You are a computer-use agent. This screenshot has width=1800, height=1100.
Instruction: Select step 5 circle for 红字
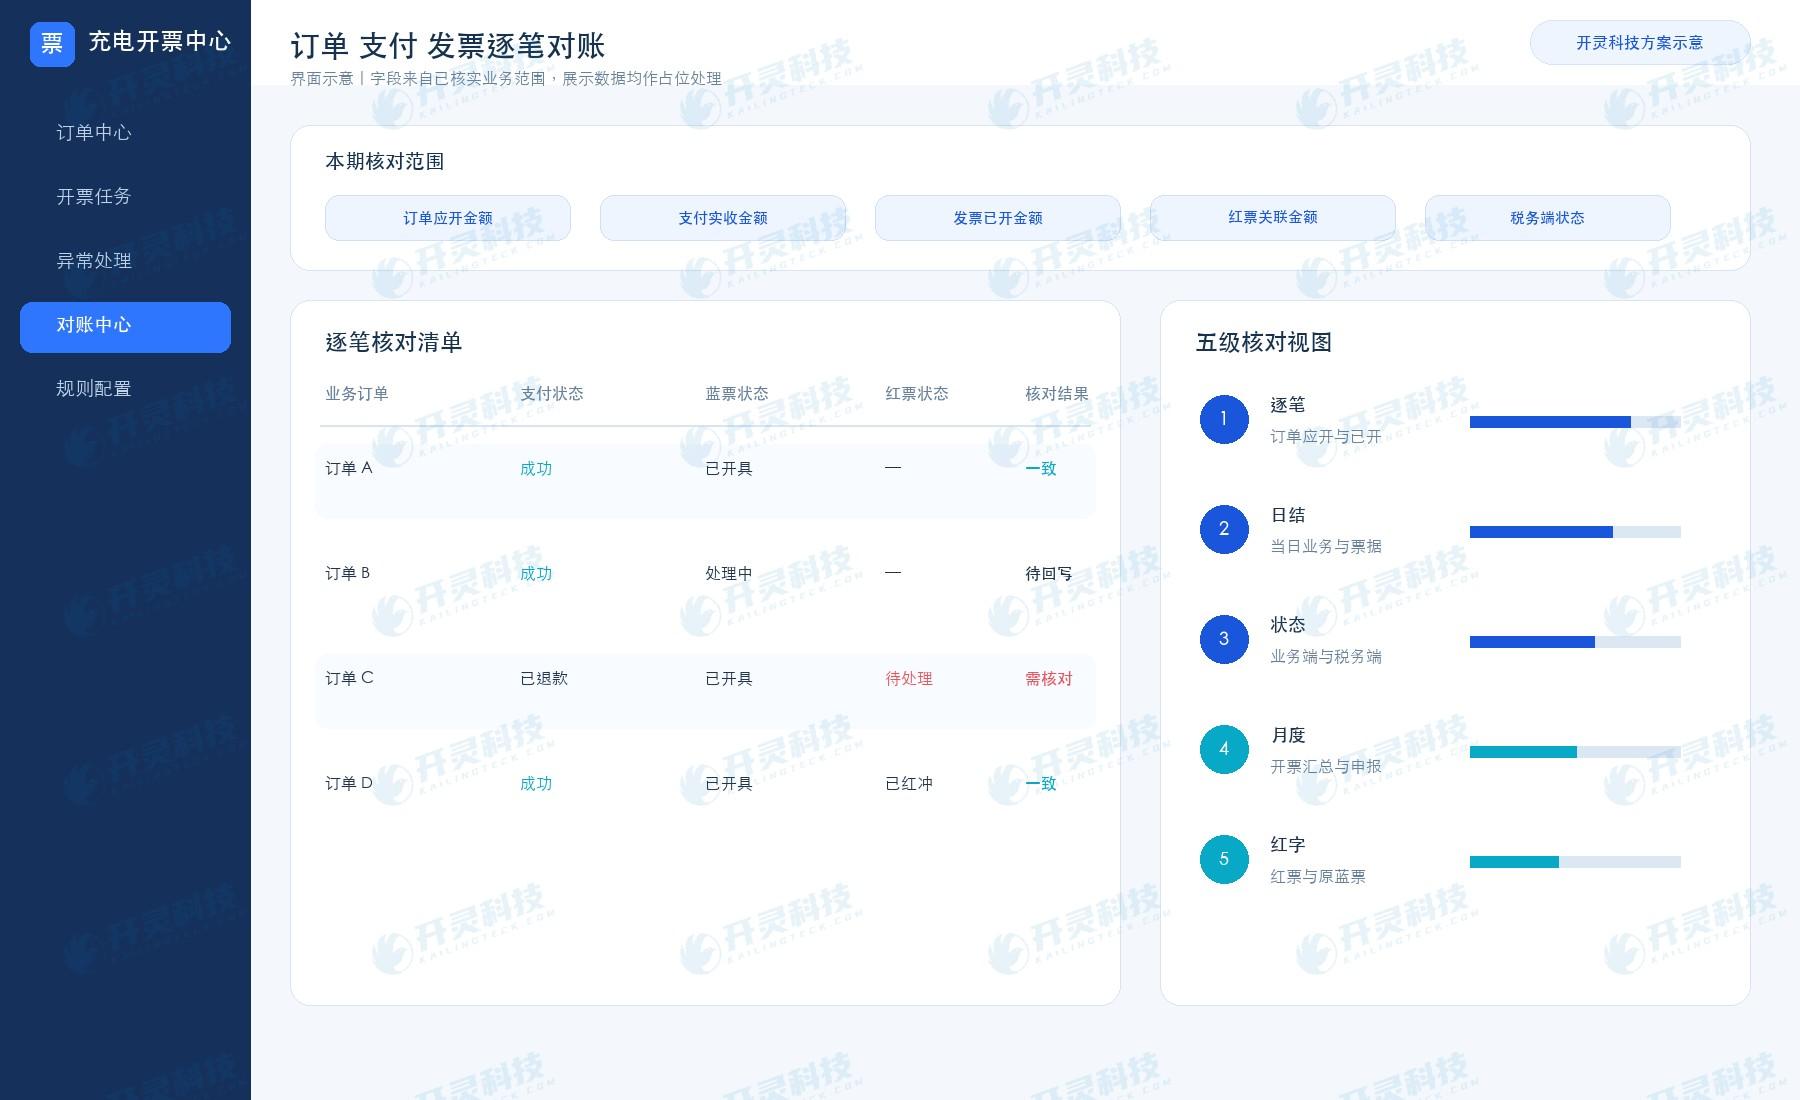(1224, 859)
